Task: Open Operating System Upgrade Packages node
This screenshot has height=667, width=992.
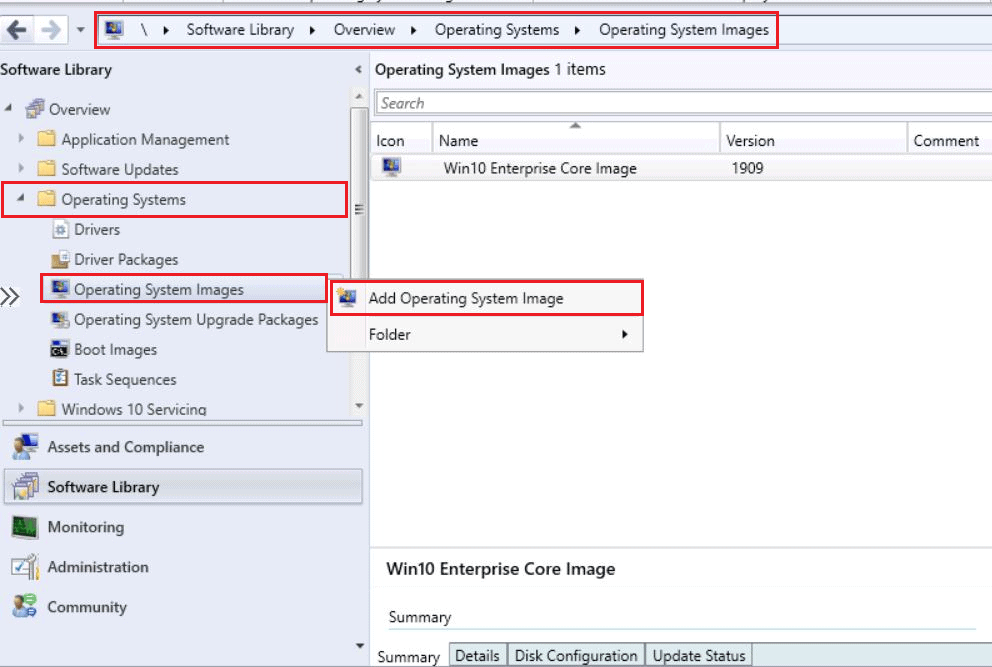Action: pos(196,320)
